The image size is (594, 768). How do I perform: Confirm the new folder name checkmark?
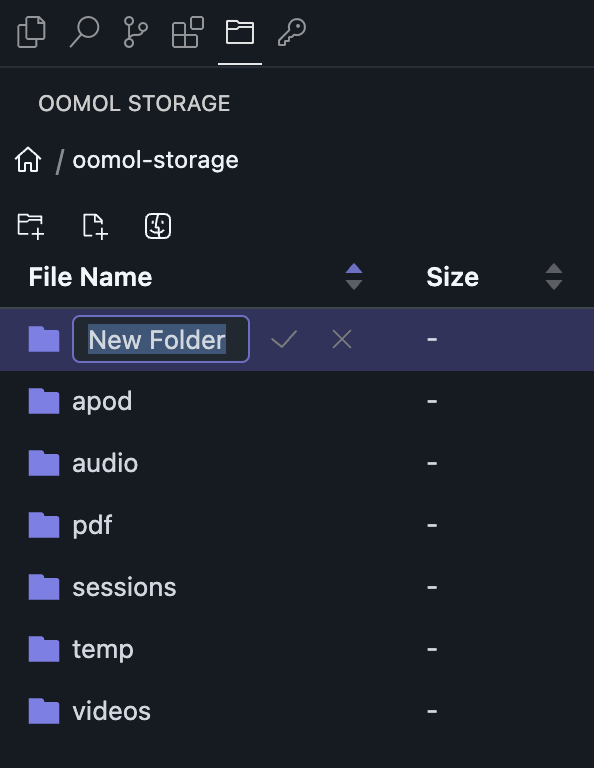[x=284, y=339]
